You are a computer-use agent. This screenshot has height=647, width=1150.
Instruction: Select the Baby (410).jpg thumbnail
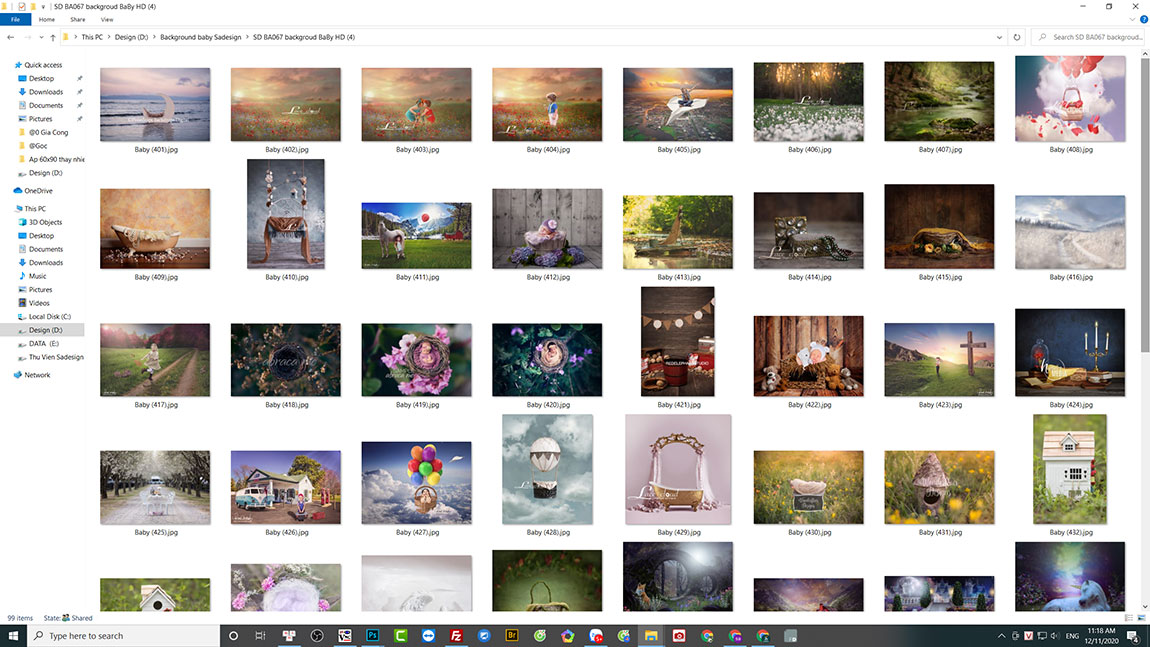pyautogui.click(x=285, y=213)
